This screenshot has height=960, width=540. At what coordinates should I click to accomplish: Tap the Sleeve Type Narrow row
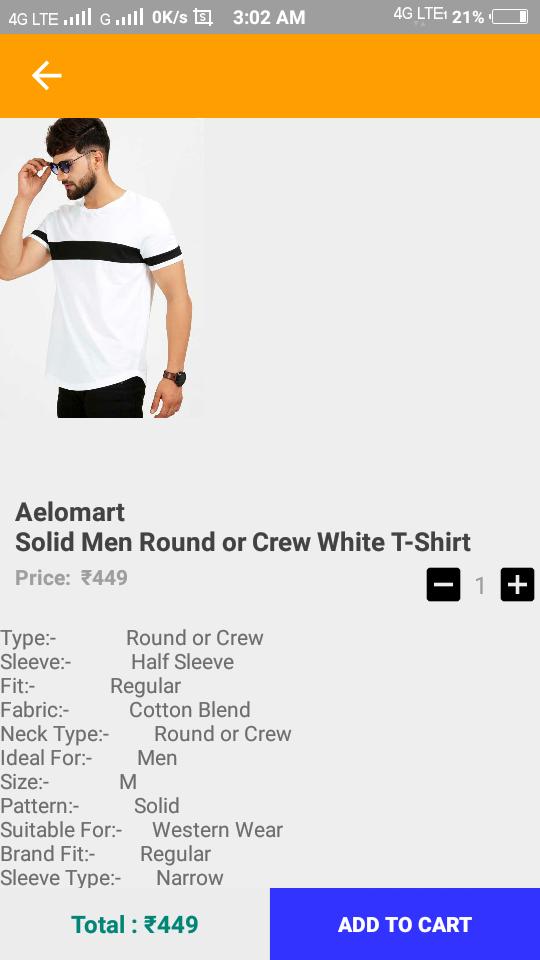(112, 877)
